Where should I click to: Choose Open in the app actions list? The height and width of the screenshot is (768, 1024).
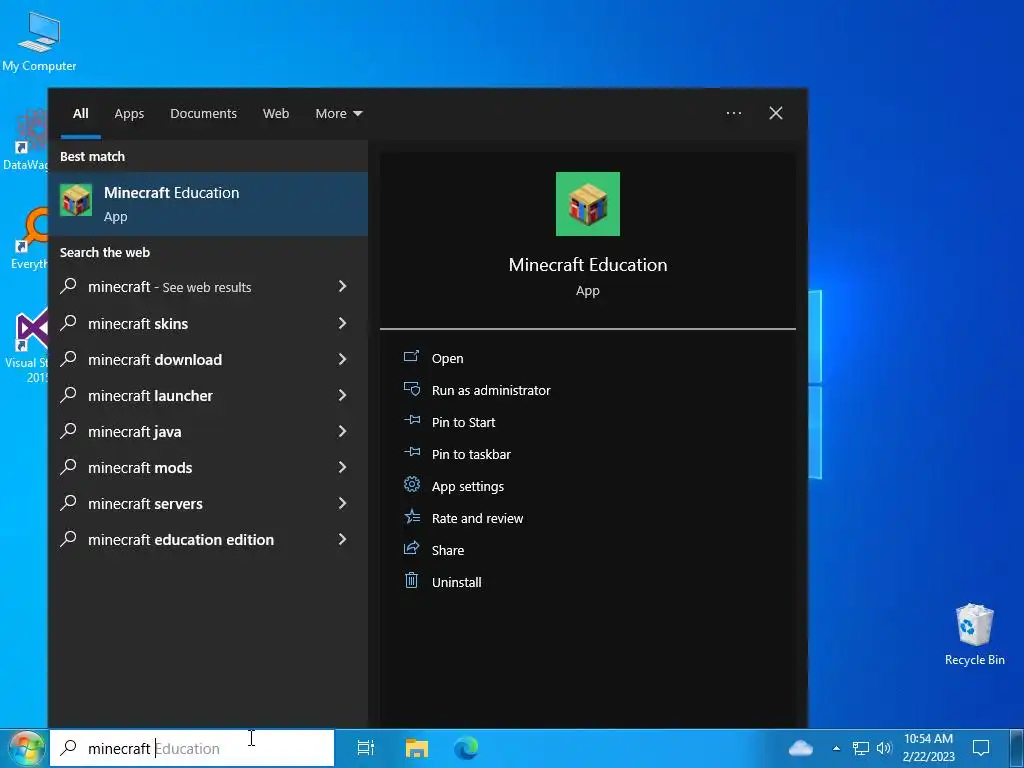[447, 359]
